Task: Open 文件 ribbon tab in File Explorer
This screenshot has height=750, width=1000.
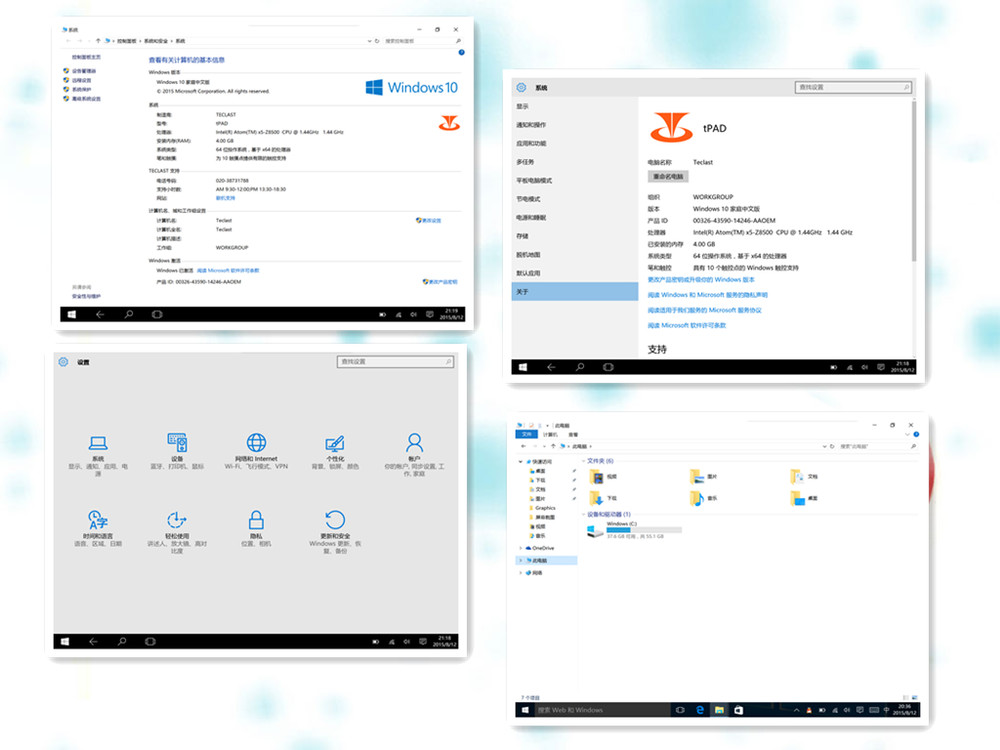Action: (526, 434)
